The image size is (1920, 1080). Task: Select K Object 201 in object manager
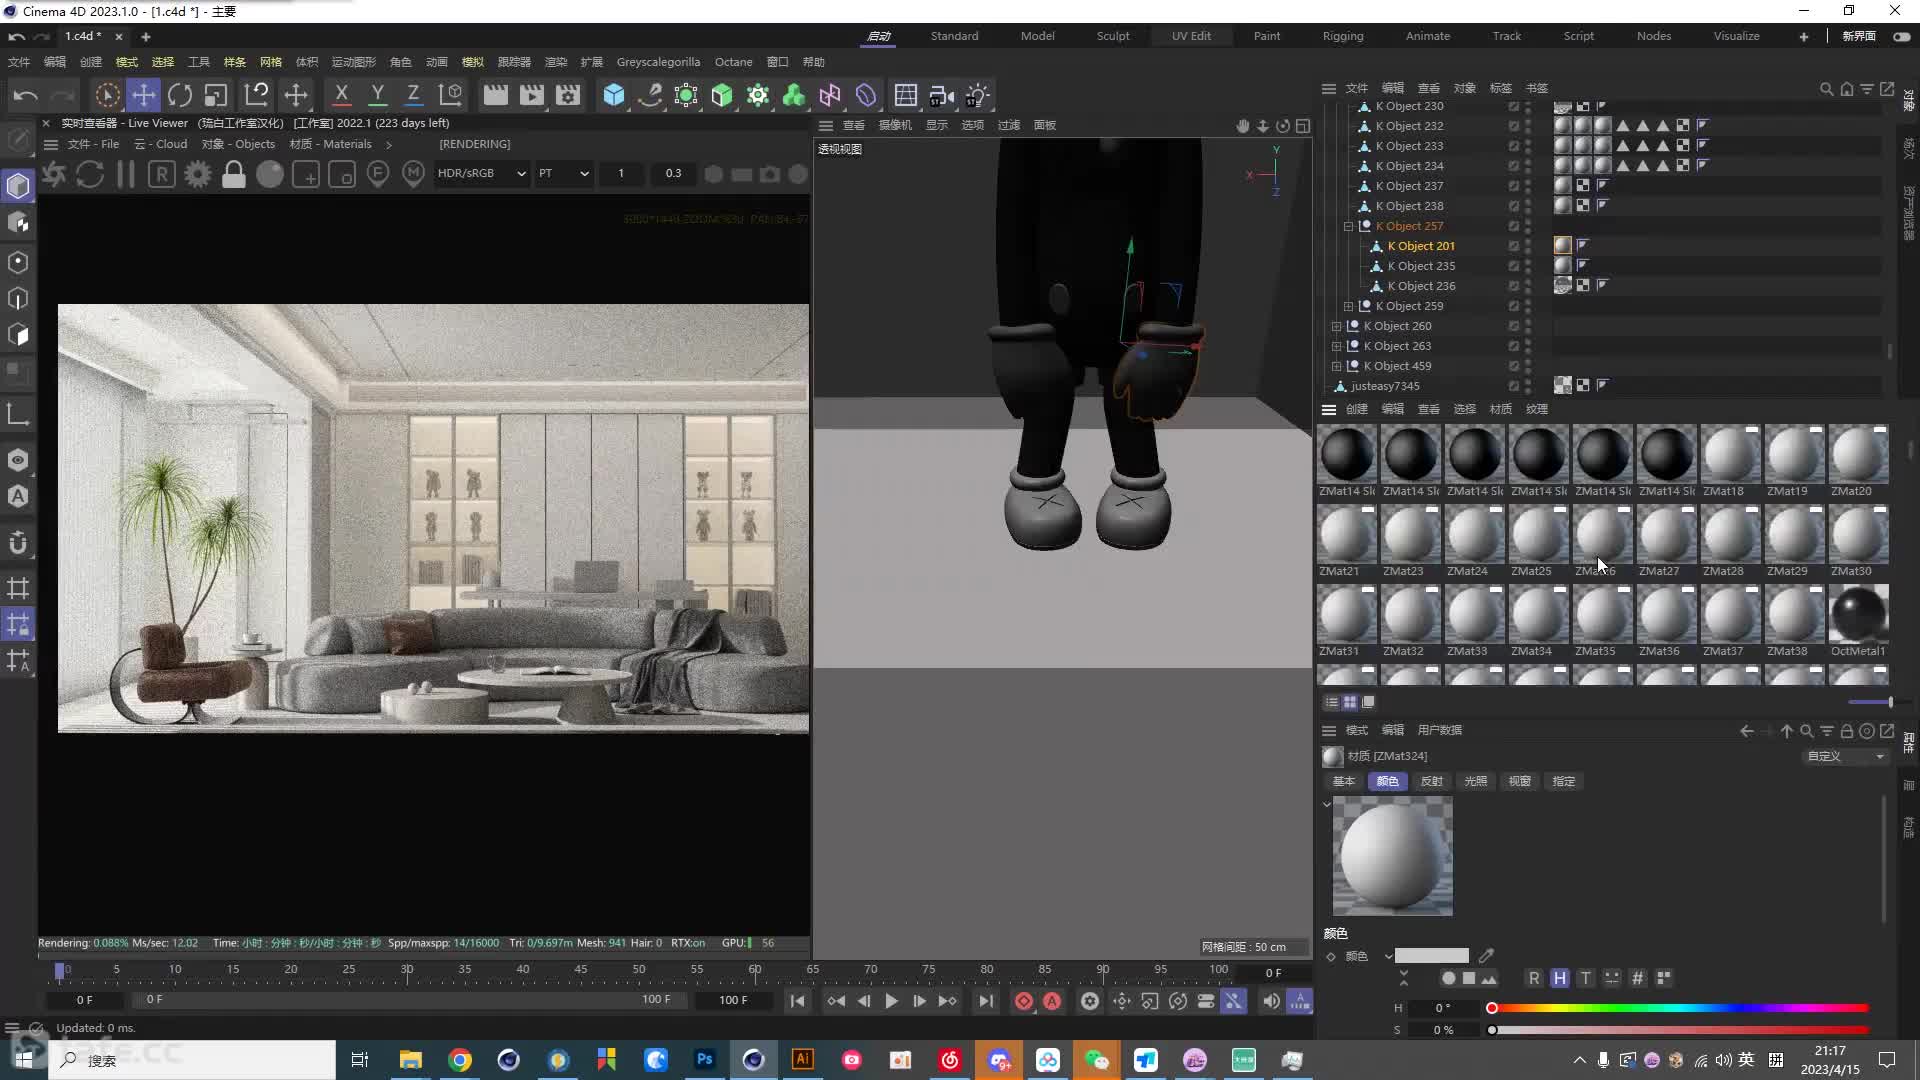(1420, 246)
